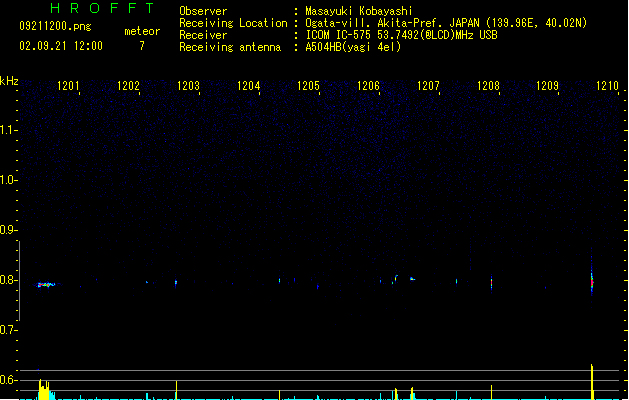Click the HROFFT title text
629x400 pixels.
tap(103, 8)
